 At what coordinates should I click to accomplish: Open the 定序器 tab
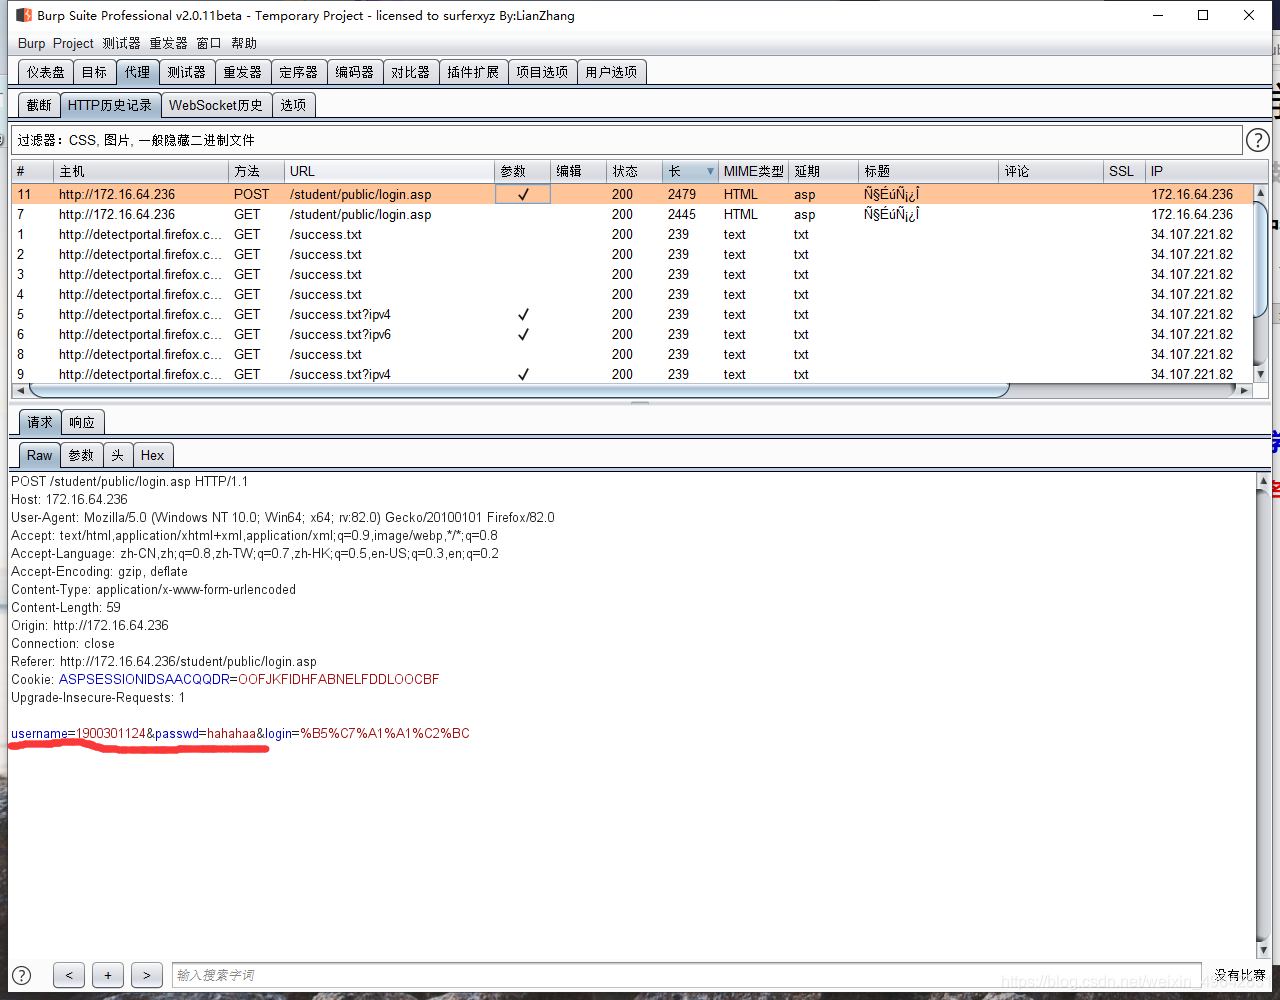coord(298,72)
